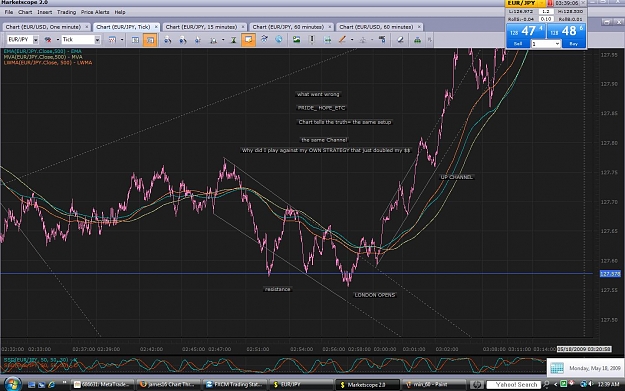This screenshot has width=625, height=391.
Task: Open the File menu
Action: pyautogui.click(x=9, y=12)
